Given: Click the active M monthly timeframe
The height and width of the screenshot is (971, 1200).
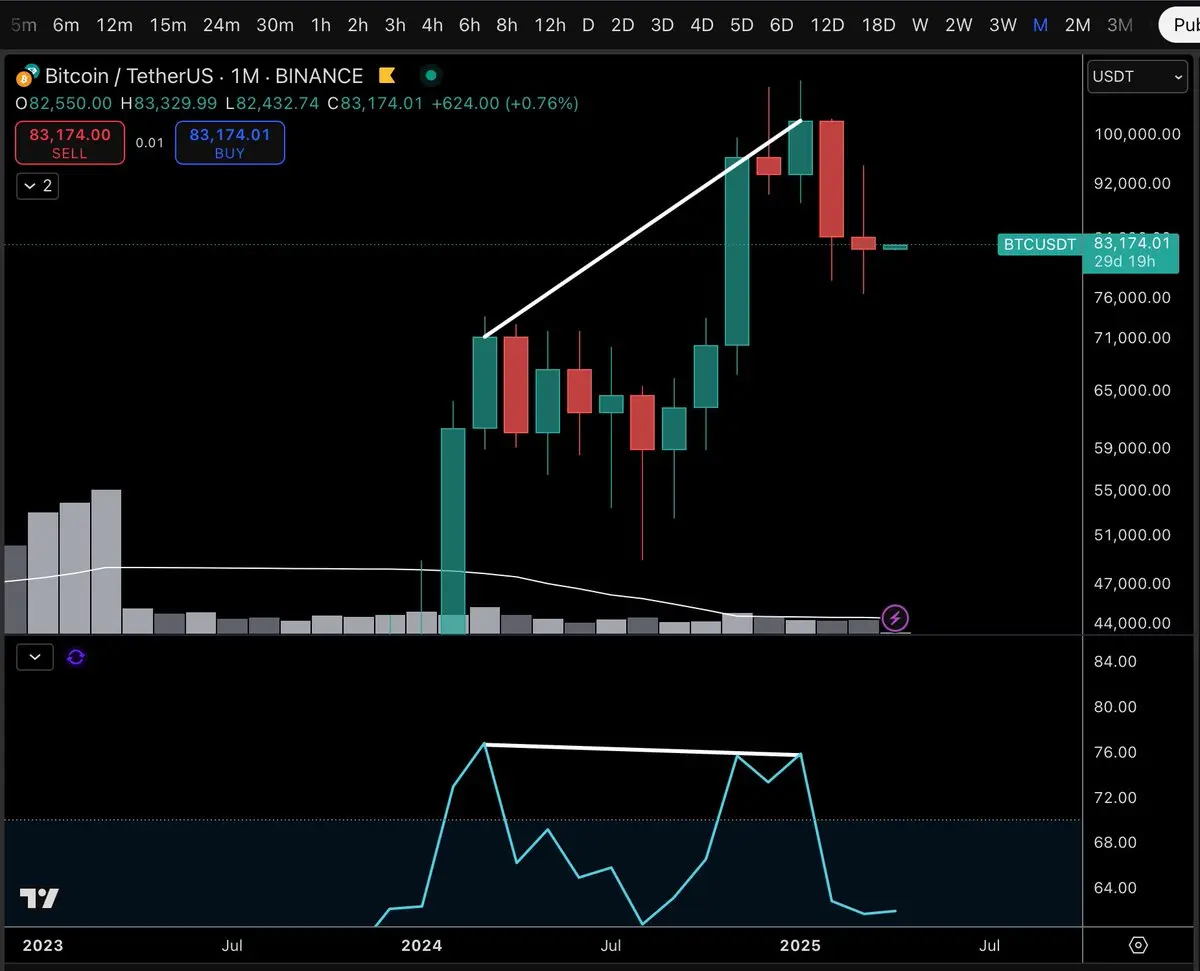Looking at the screenshot, I should click(1041, 25).
